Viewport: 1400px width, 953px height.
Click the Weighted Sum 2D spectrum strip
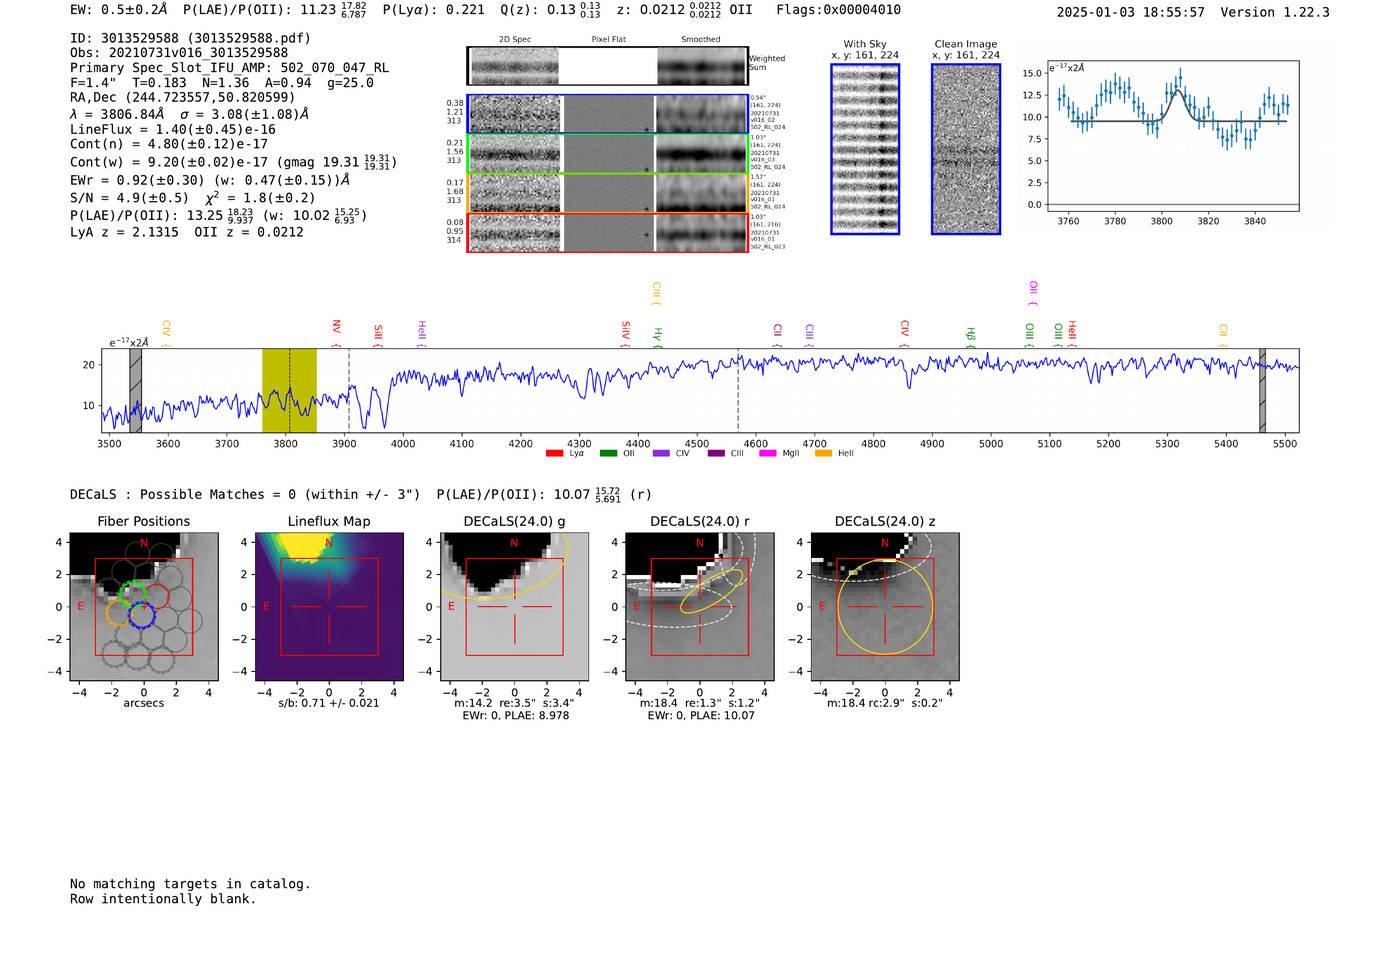coord(608,66)
